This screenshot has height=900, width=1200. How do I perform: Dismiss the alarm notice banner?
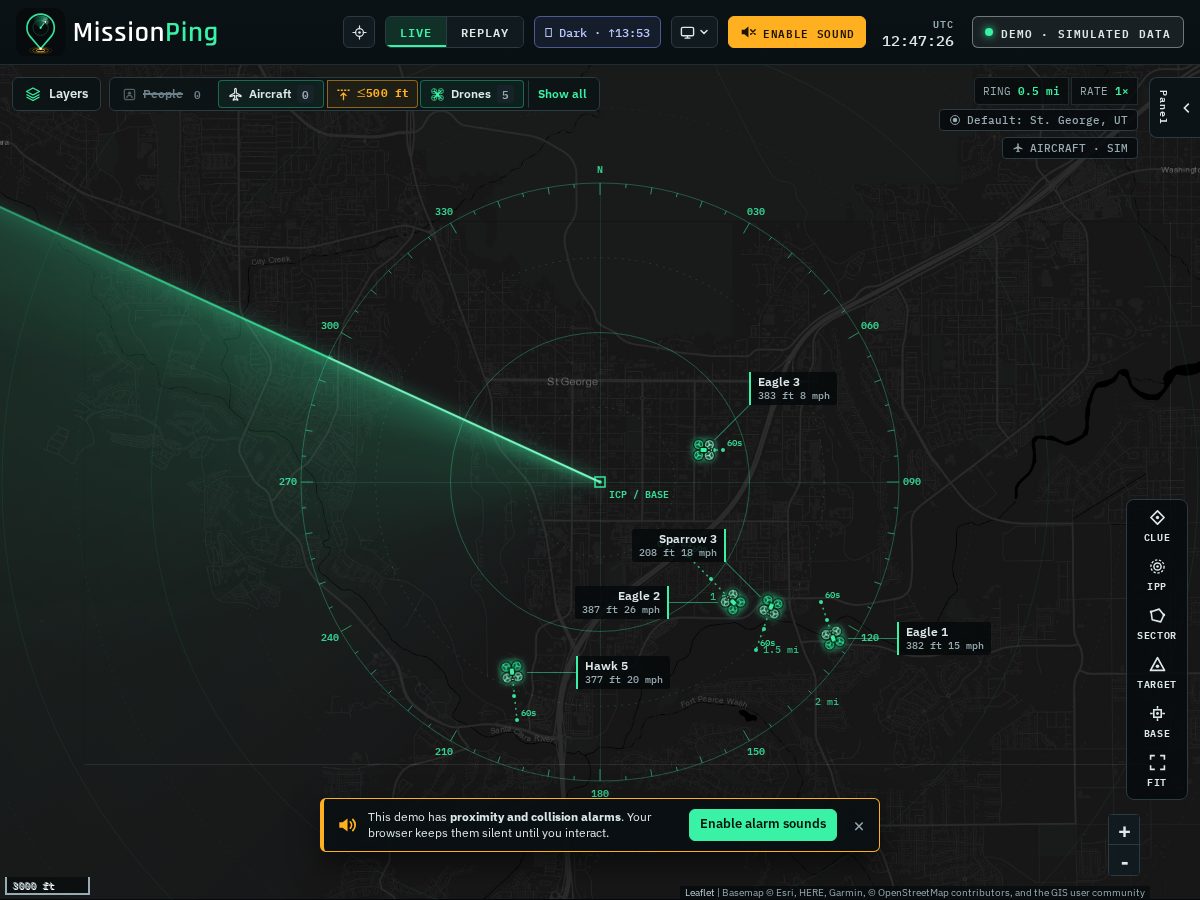[858, 826]
